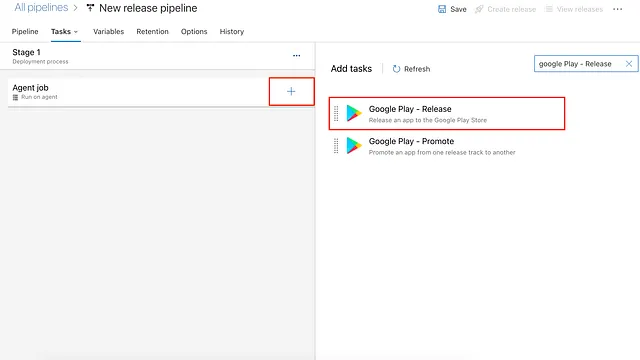Click the Run on agent server icon

click(16, 97)
